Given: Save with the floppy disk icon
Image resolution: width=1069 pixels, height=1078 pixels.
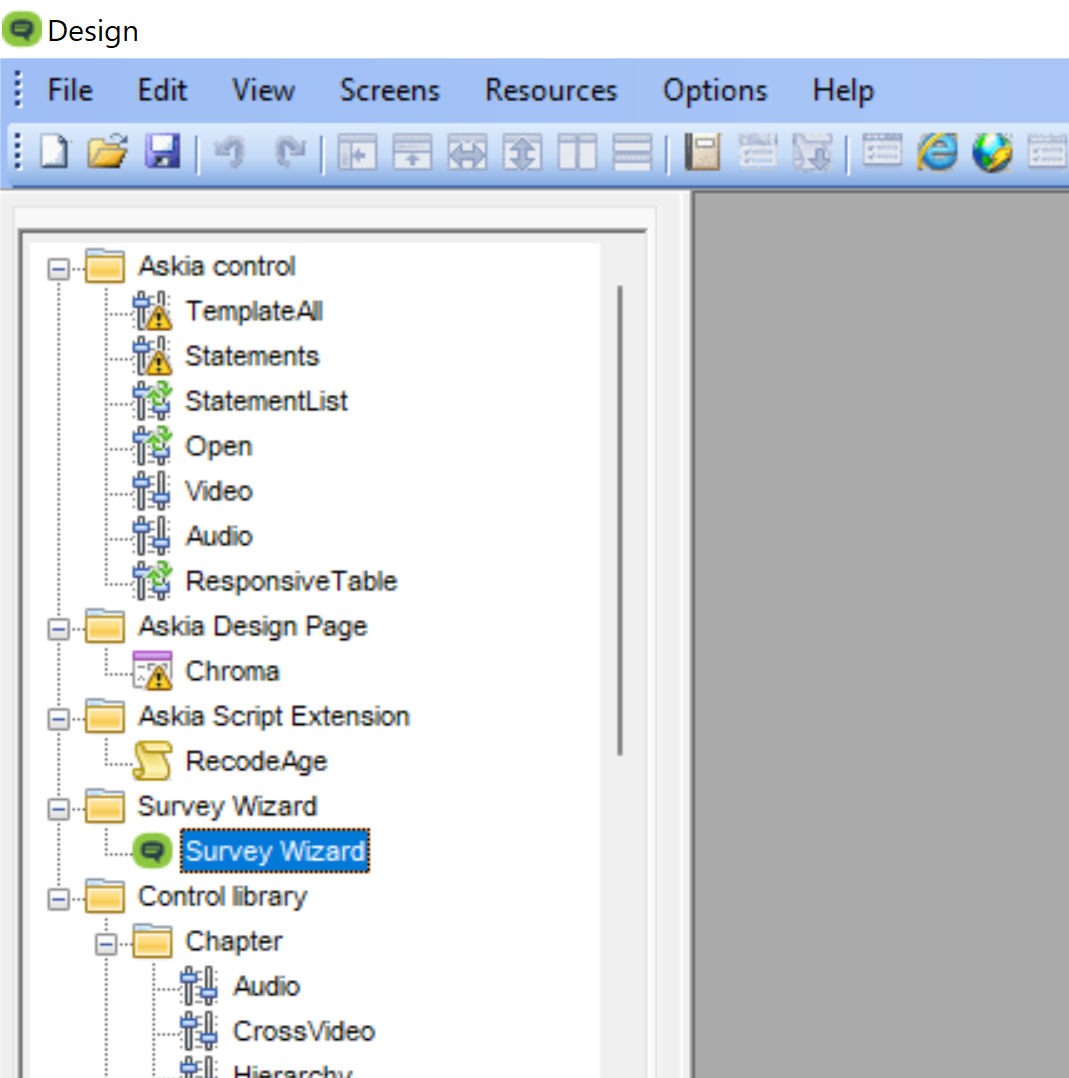Looking at the screenshot, I should click(x=163, y=152).
